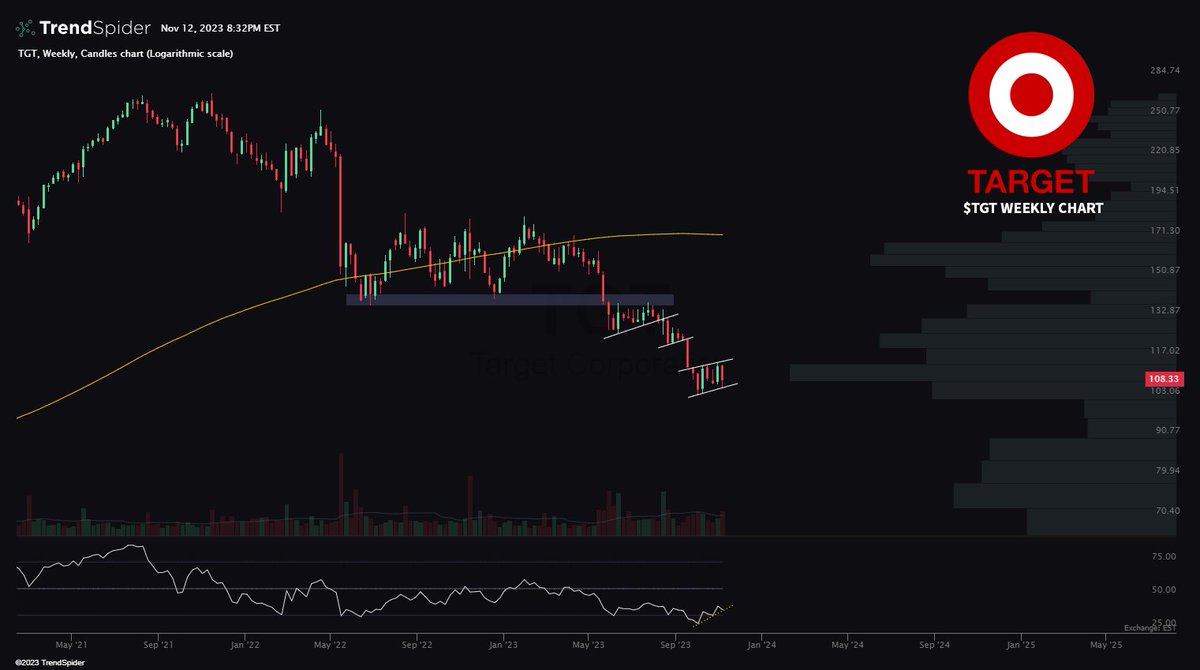Click the 284.74 price axis label

[x=1165, y=70]
